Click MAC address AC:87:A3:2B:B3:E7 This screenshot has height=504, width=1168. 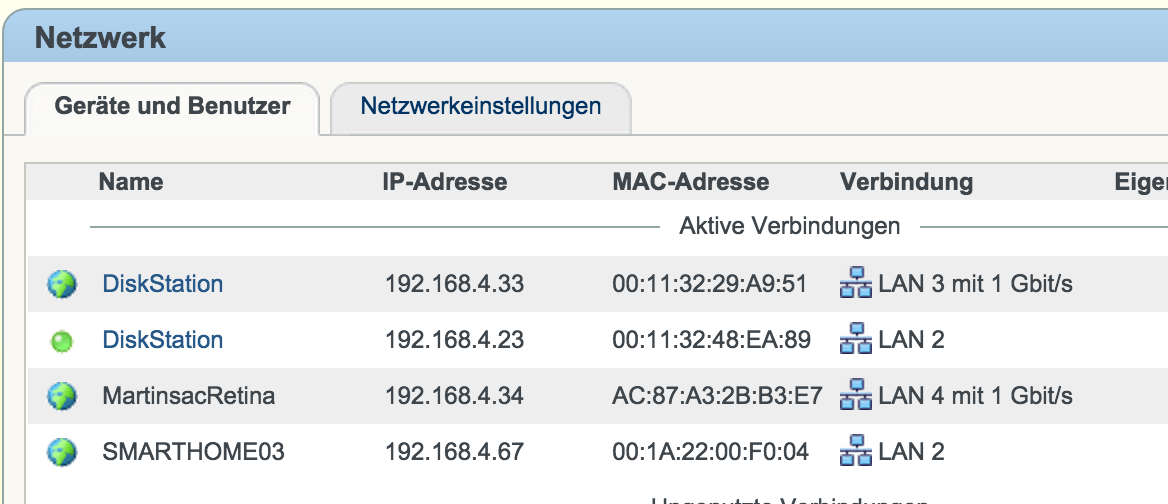[x=717, y=395]
